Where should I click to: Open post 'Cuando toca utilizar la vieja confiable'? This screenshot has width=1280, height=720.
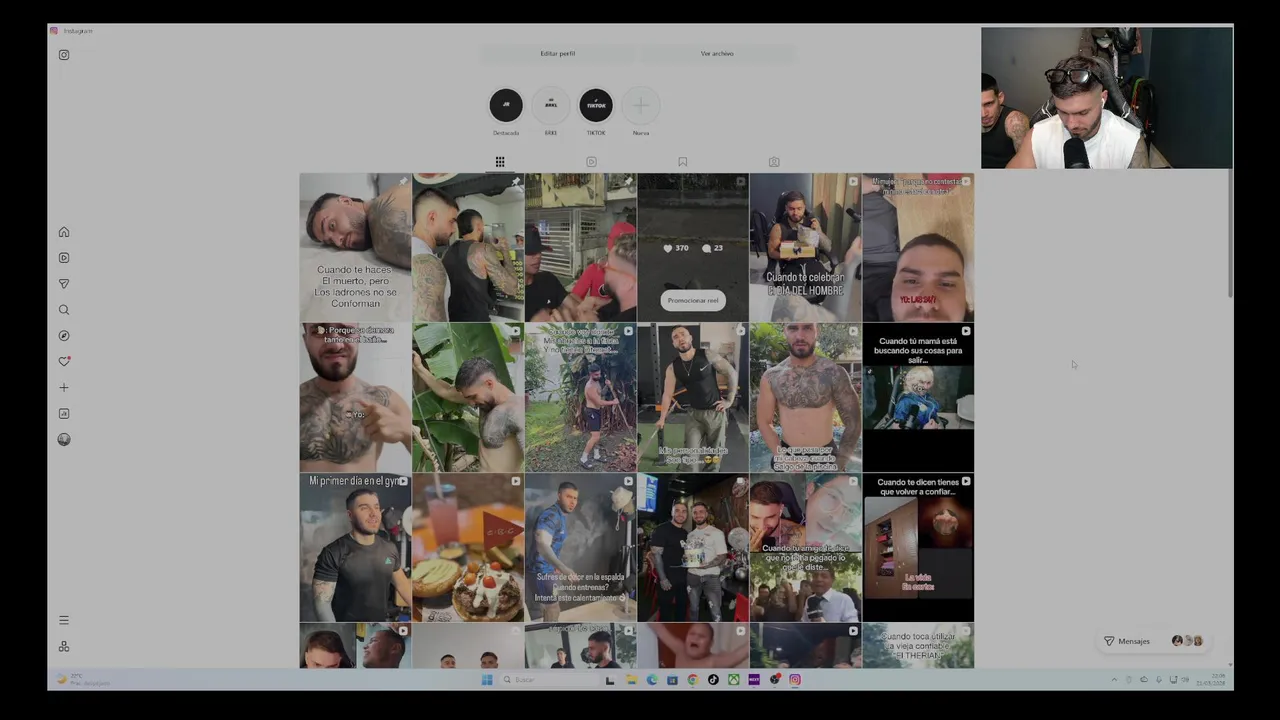[918, 645]
